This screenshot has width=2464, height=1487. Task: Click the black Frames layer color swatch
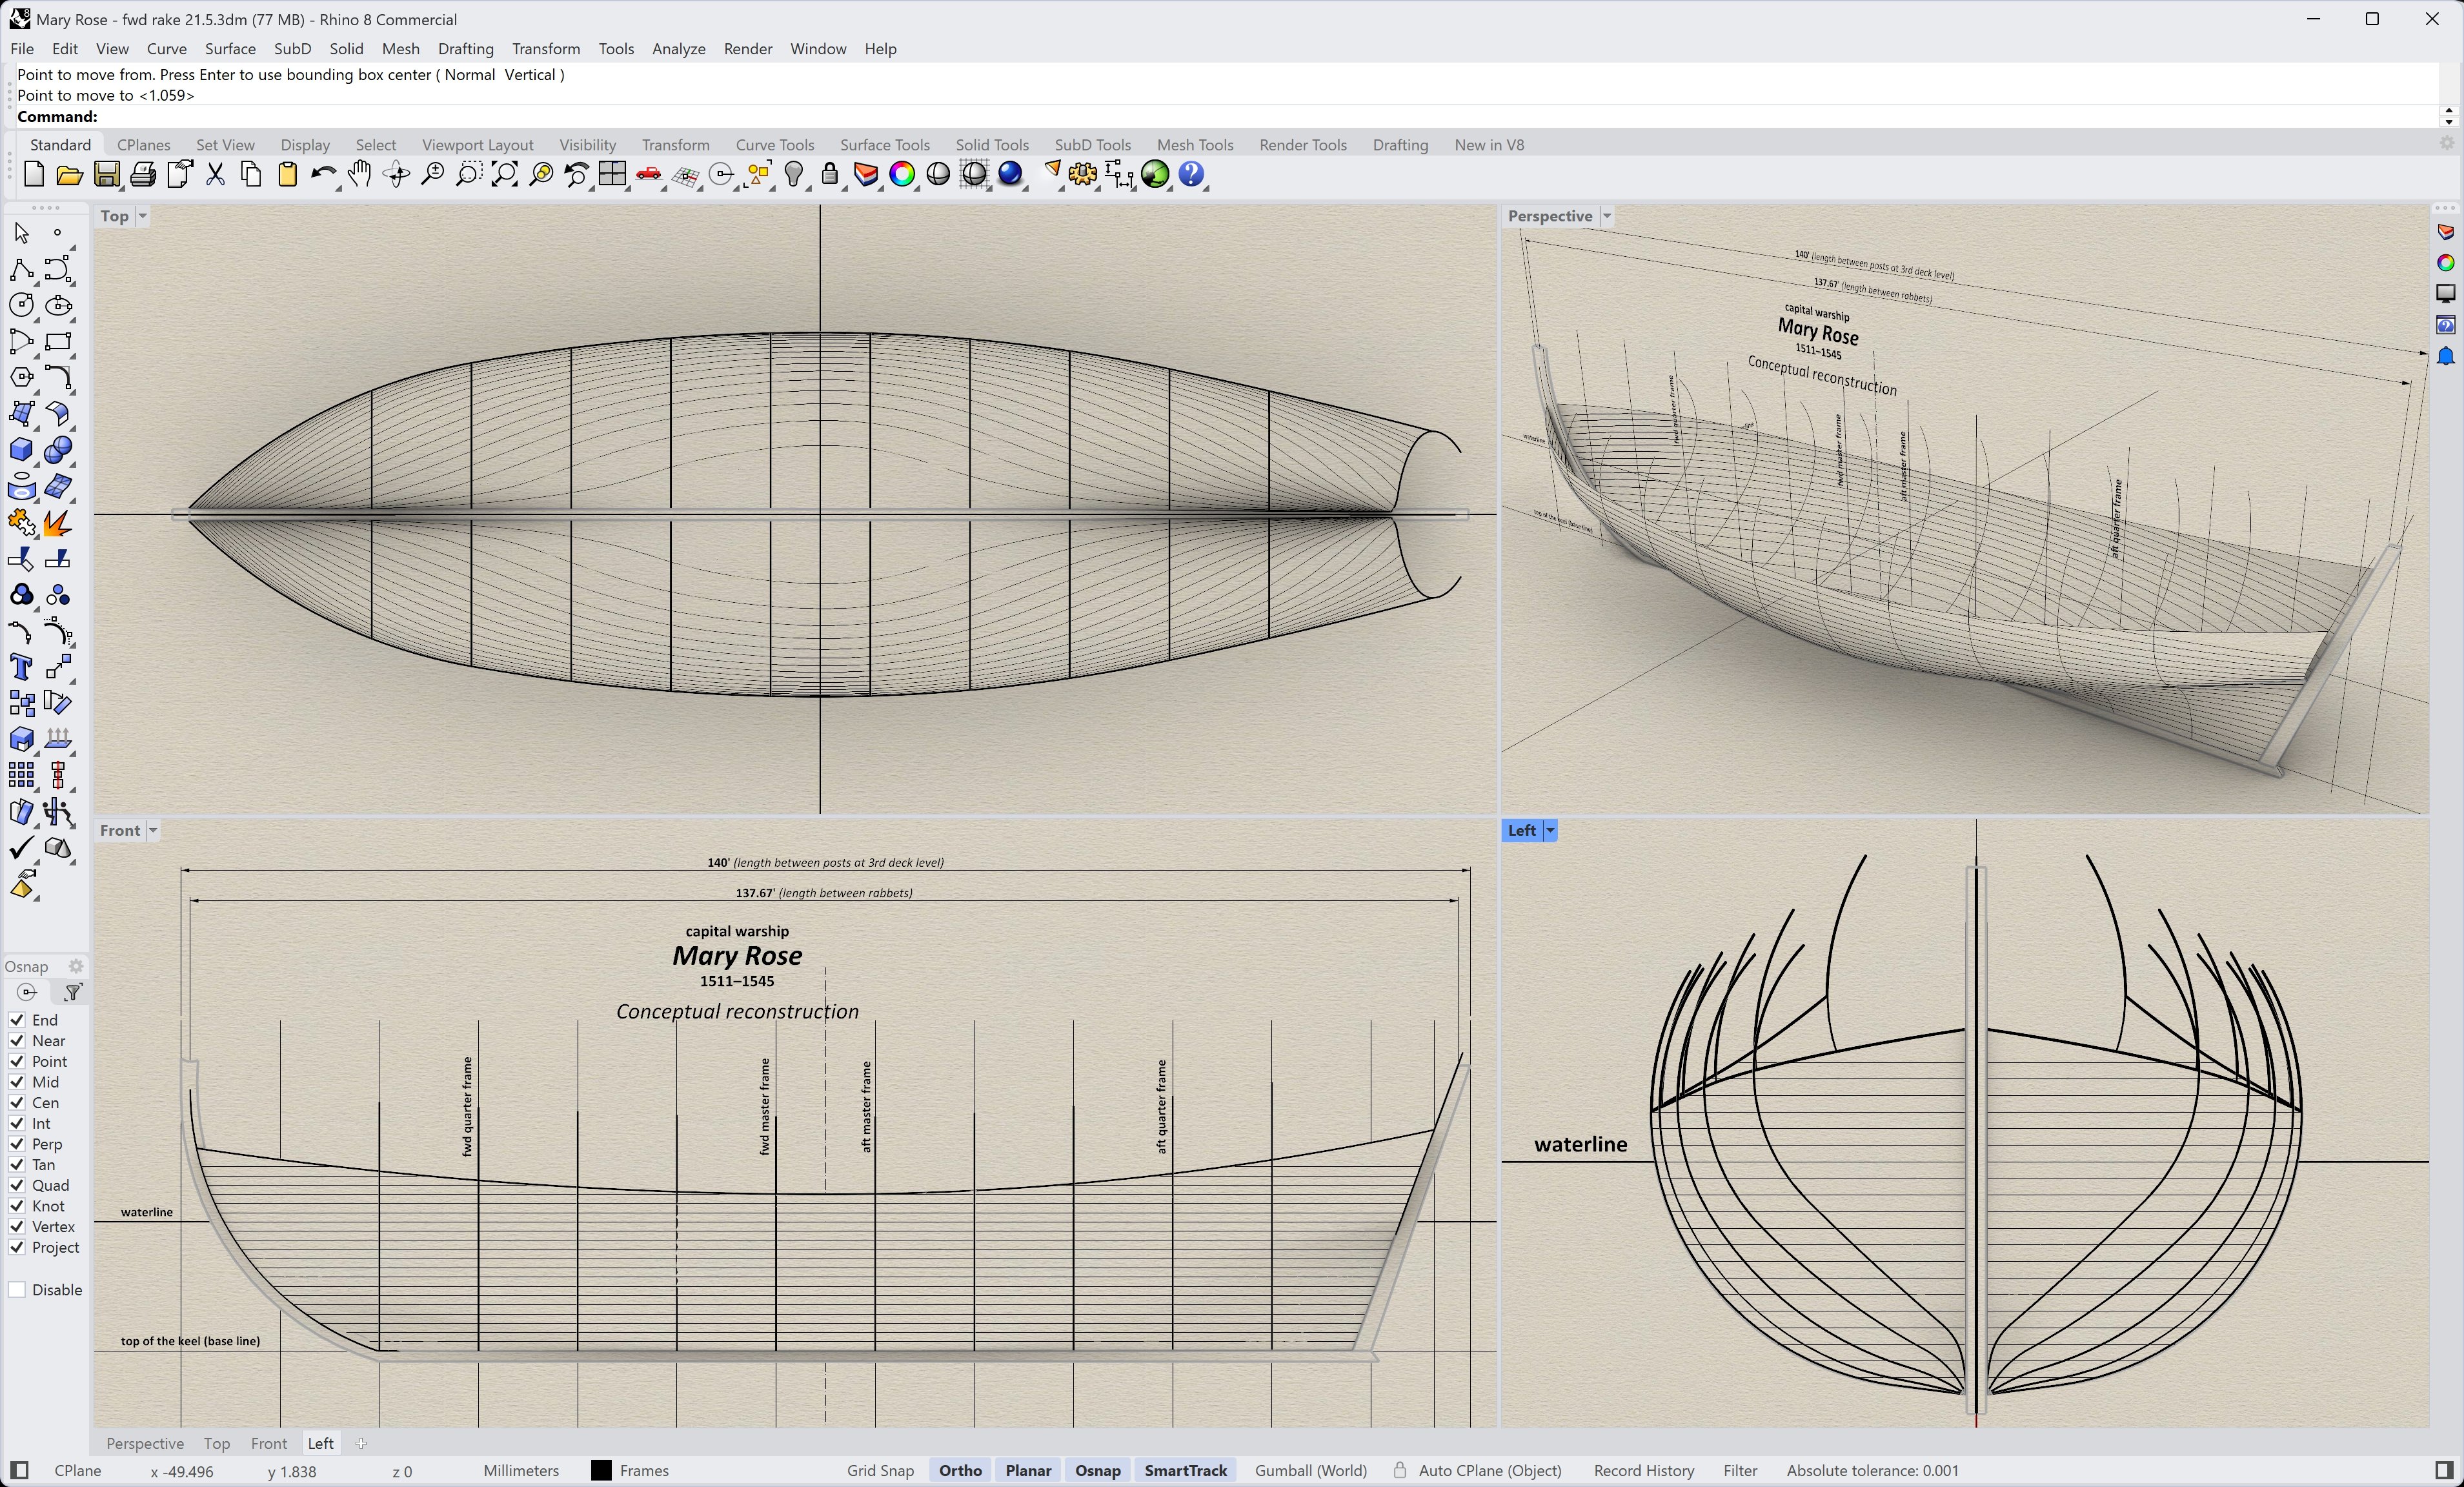tap(601, 1471)
